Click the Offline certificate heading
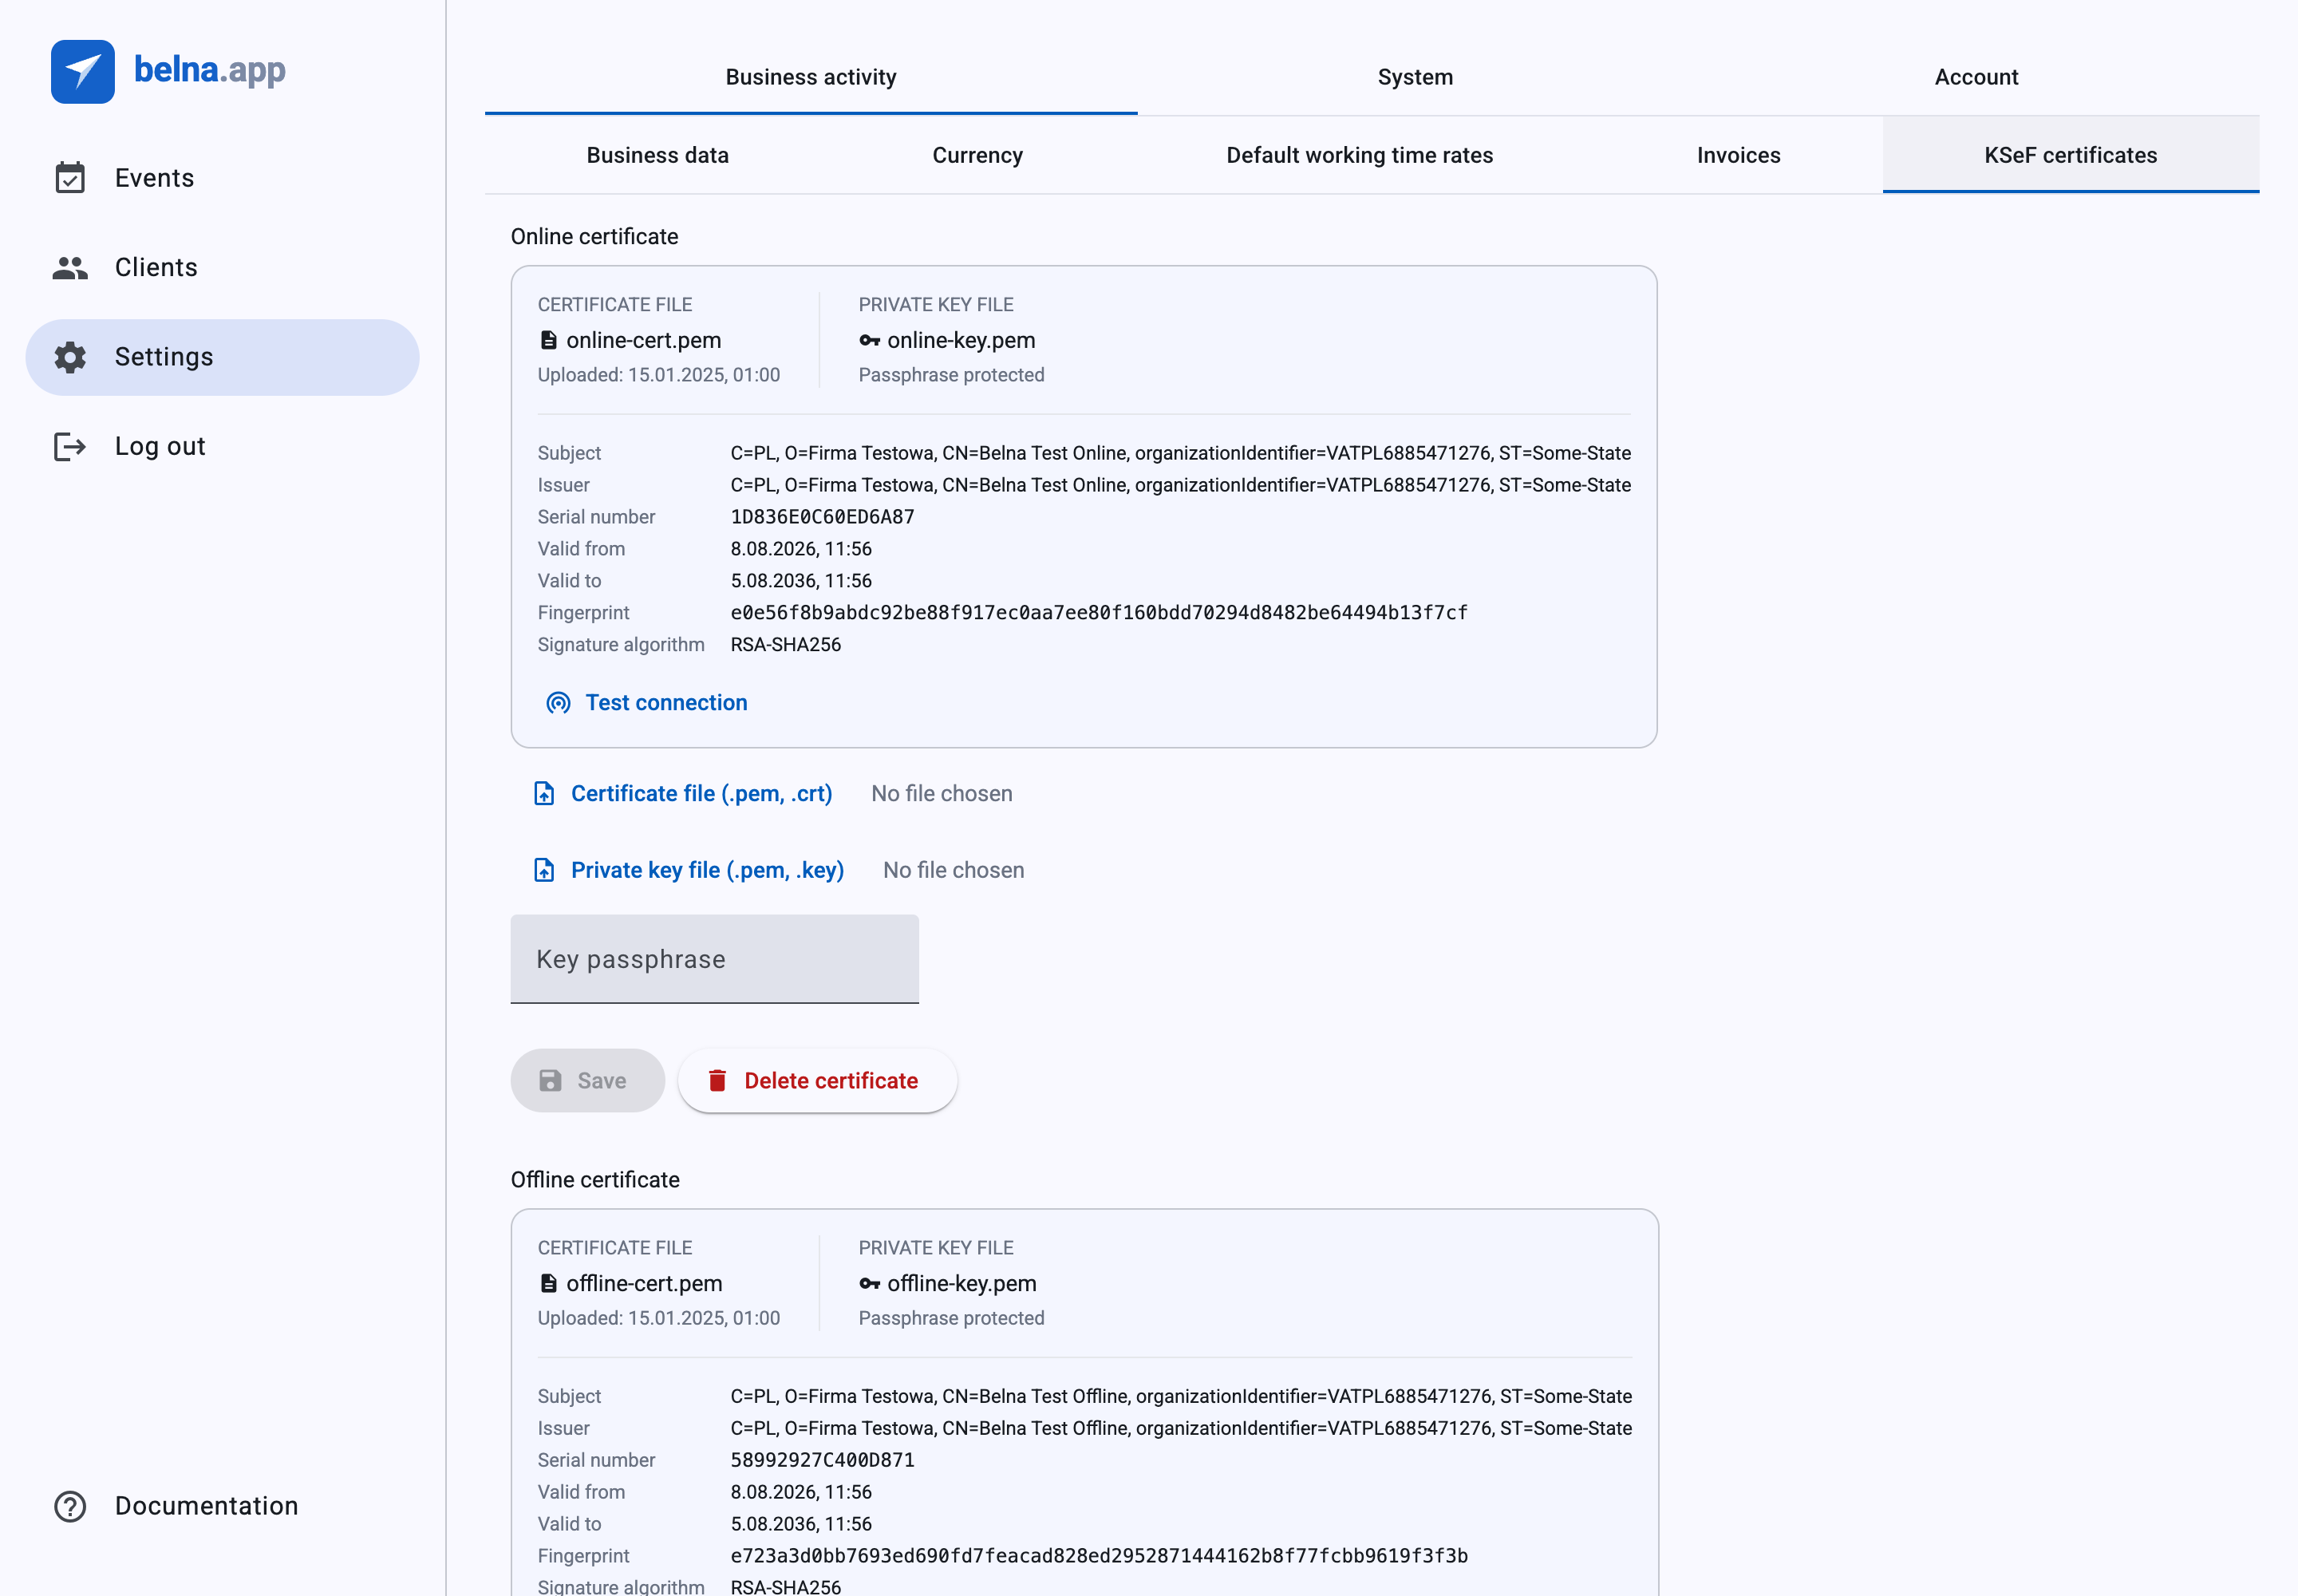Viewport: 2298px width, 1596px height. click(x=595, y=1180)
